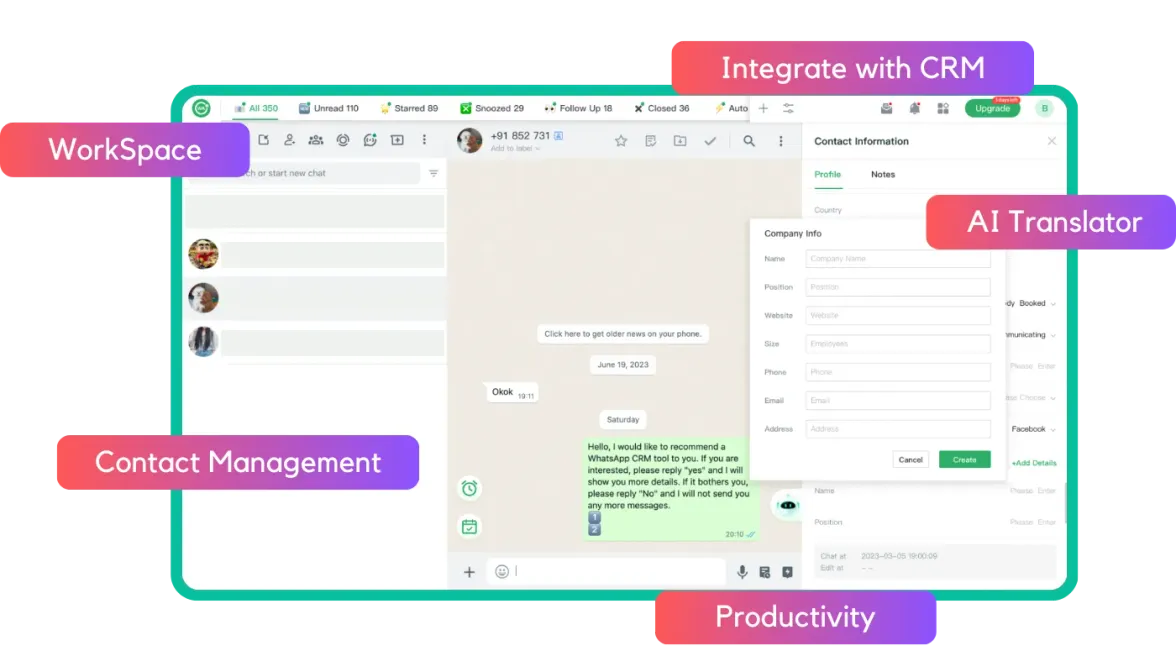The image size is (1176, 672).
Task: Click the notification bell icon
Action: point(914,108)
